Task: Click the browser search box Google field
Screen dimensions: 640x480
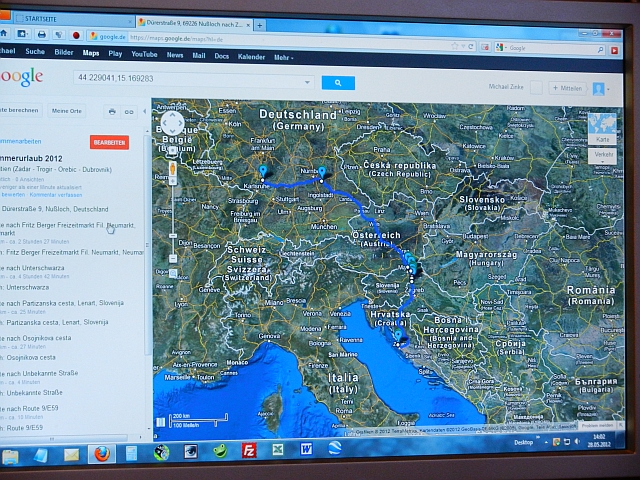Action: [552, 48]
